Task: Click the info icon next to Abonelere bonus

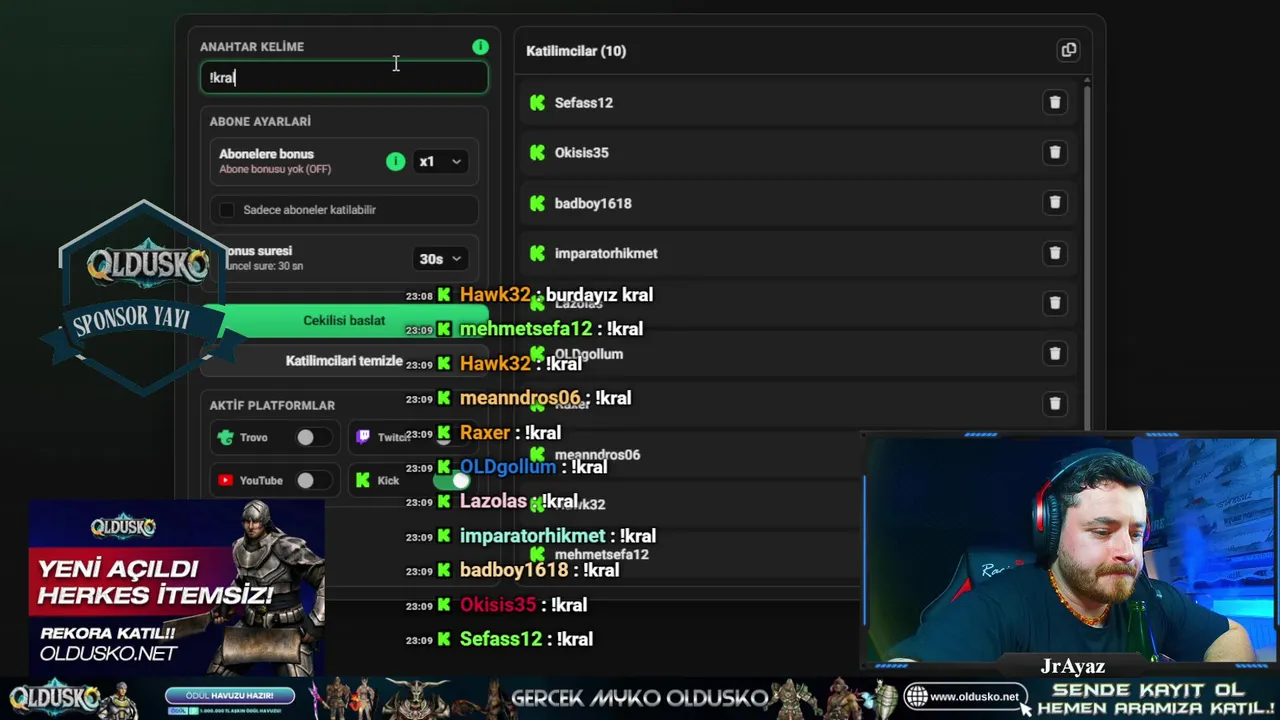Action: click(x=396, y=161)
